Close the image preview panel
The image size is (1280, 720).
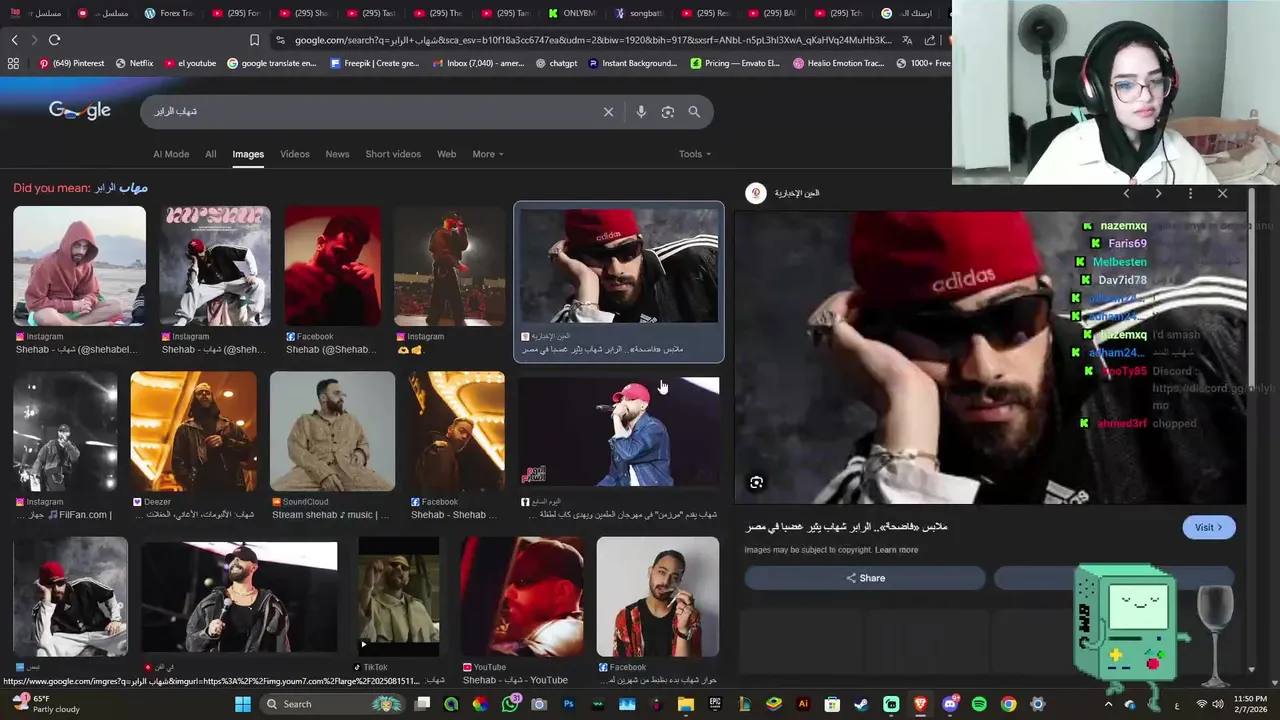tap(1222, 193)
